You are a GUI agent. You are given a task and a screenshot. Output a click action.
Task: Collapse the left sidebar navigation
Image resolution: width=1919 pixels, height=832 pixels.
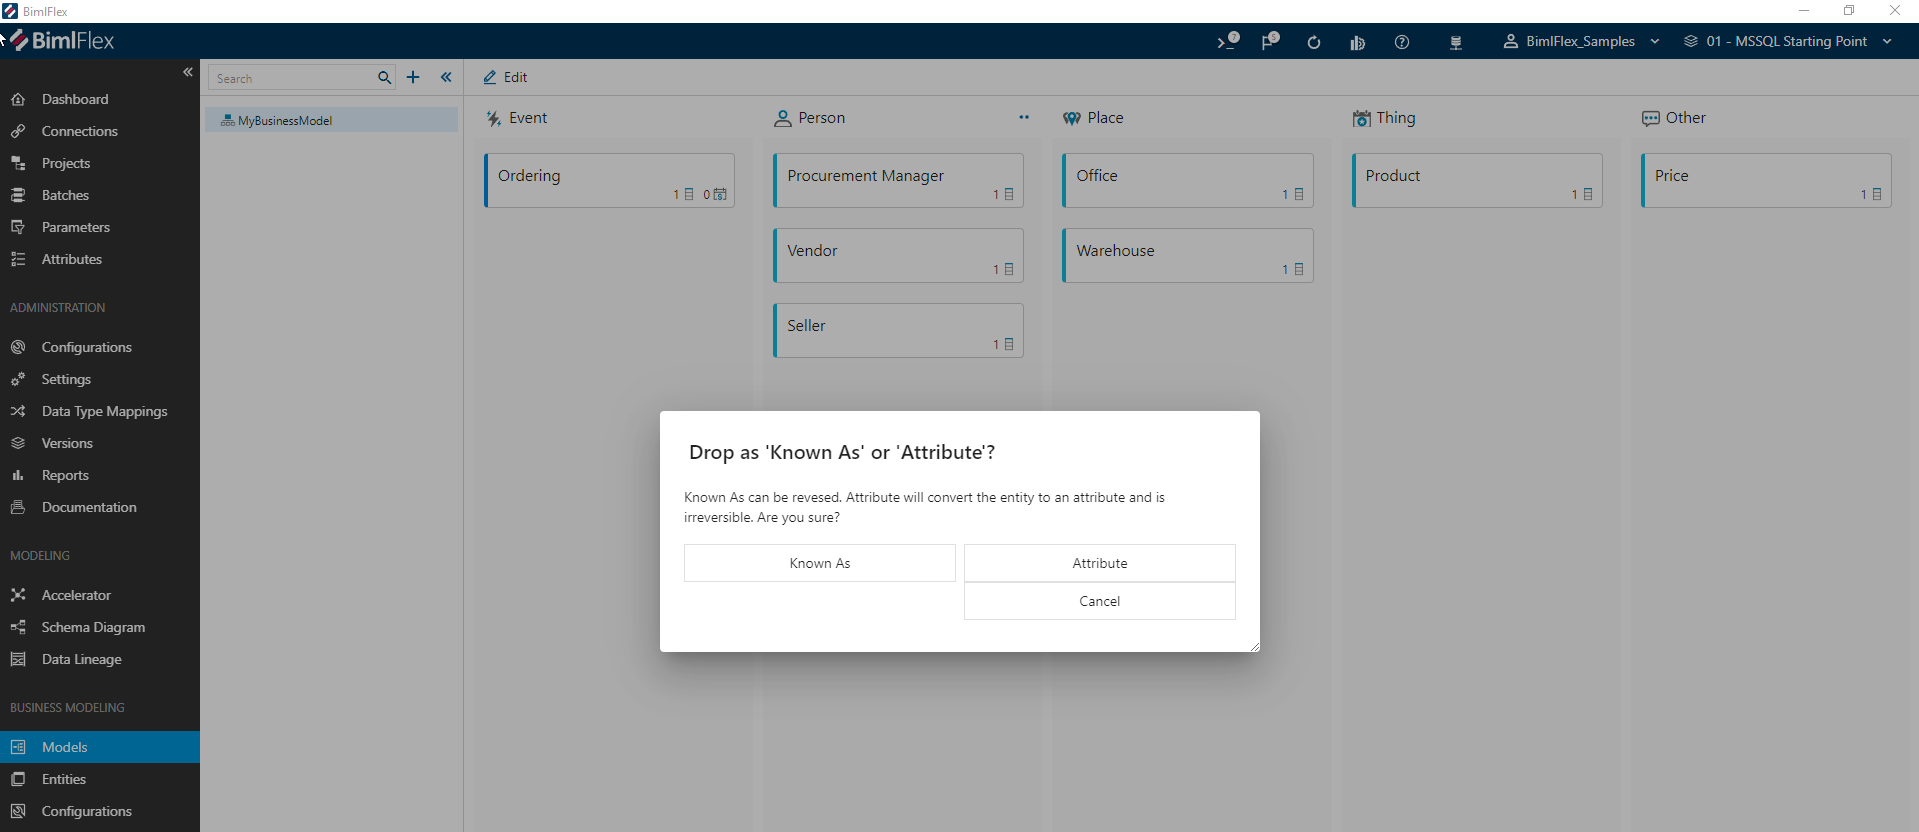click(187, 72)
